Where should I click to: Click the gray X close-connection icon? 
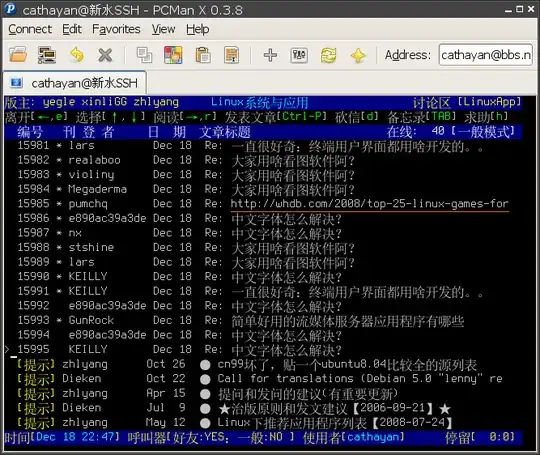pyautogui.click(x=105, y=55)
